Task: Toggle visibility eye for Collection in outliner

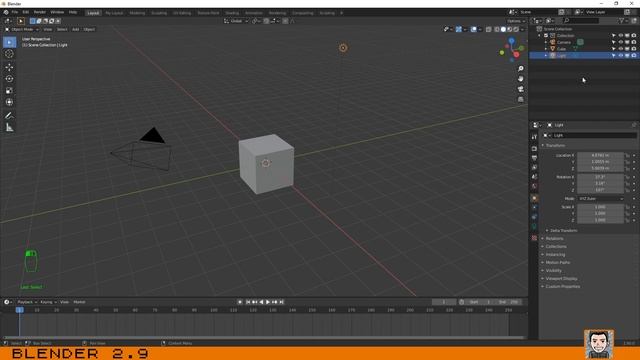Action: 620,36
